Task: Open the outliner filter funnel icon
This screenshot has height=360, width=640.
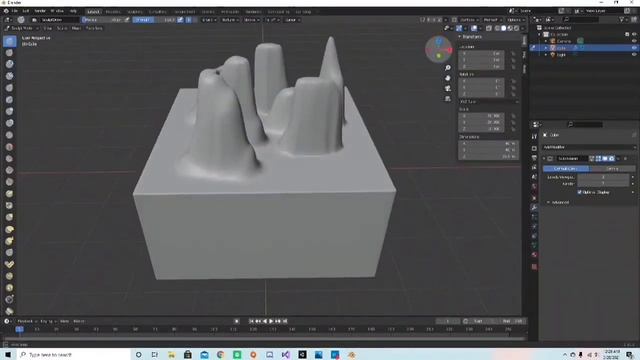Action: pos(622,20)
